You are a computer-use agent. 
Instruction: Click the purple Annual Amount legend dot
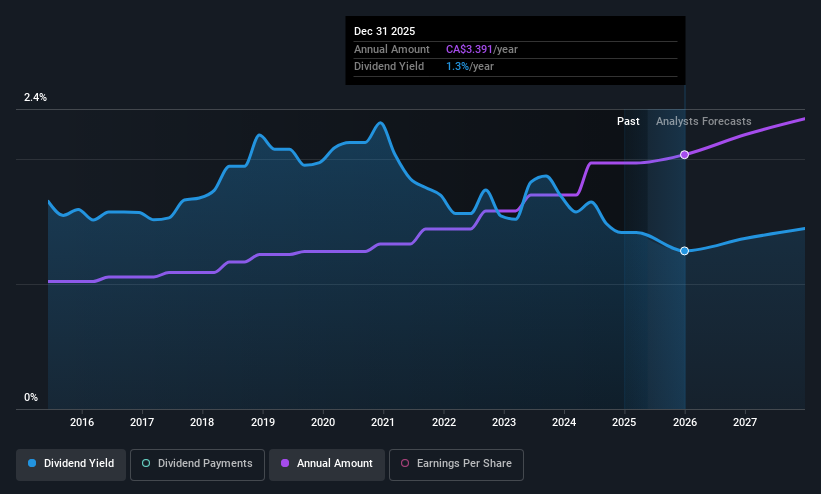click(x=285, y=463)
